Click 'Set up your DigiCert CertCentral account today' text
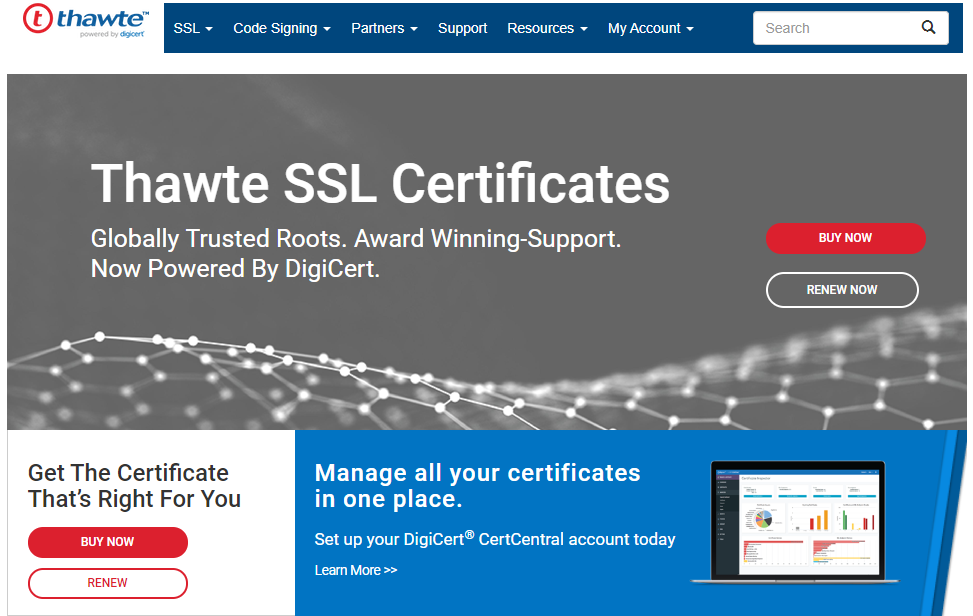The image size is (973, 616). click(495, 538)
